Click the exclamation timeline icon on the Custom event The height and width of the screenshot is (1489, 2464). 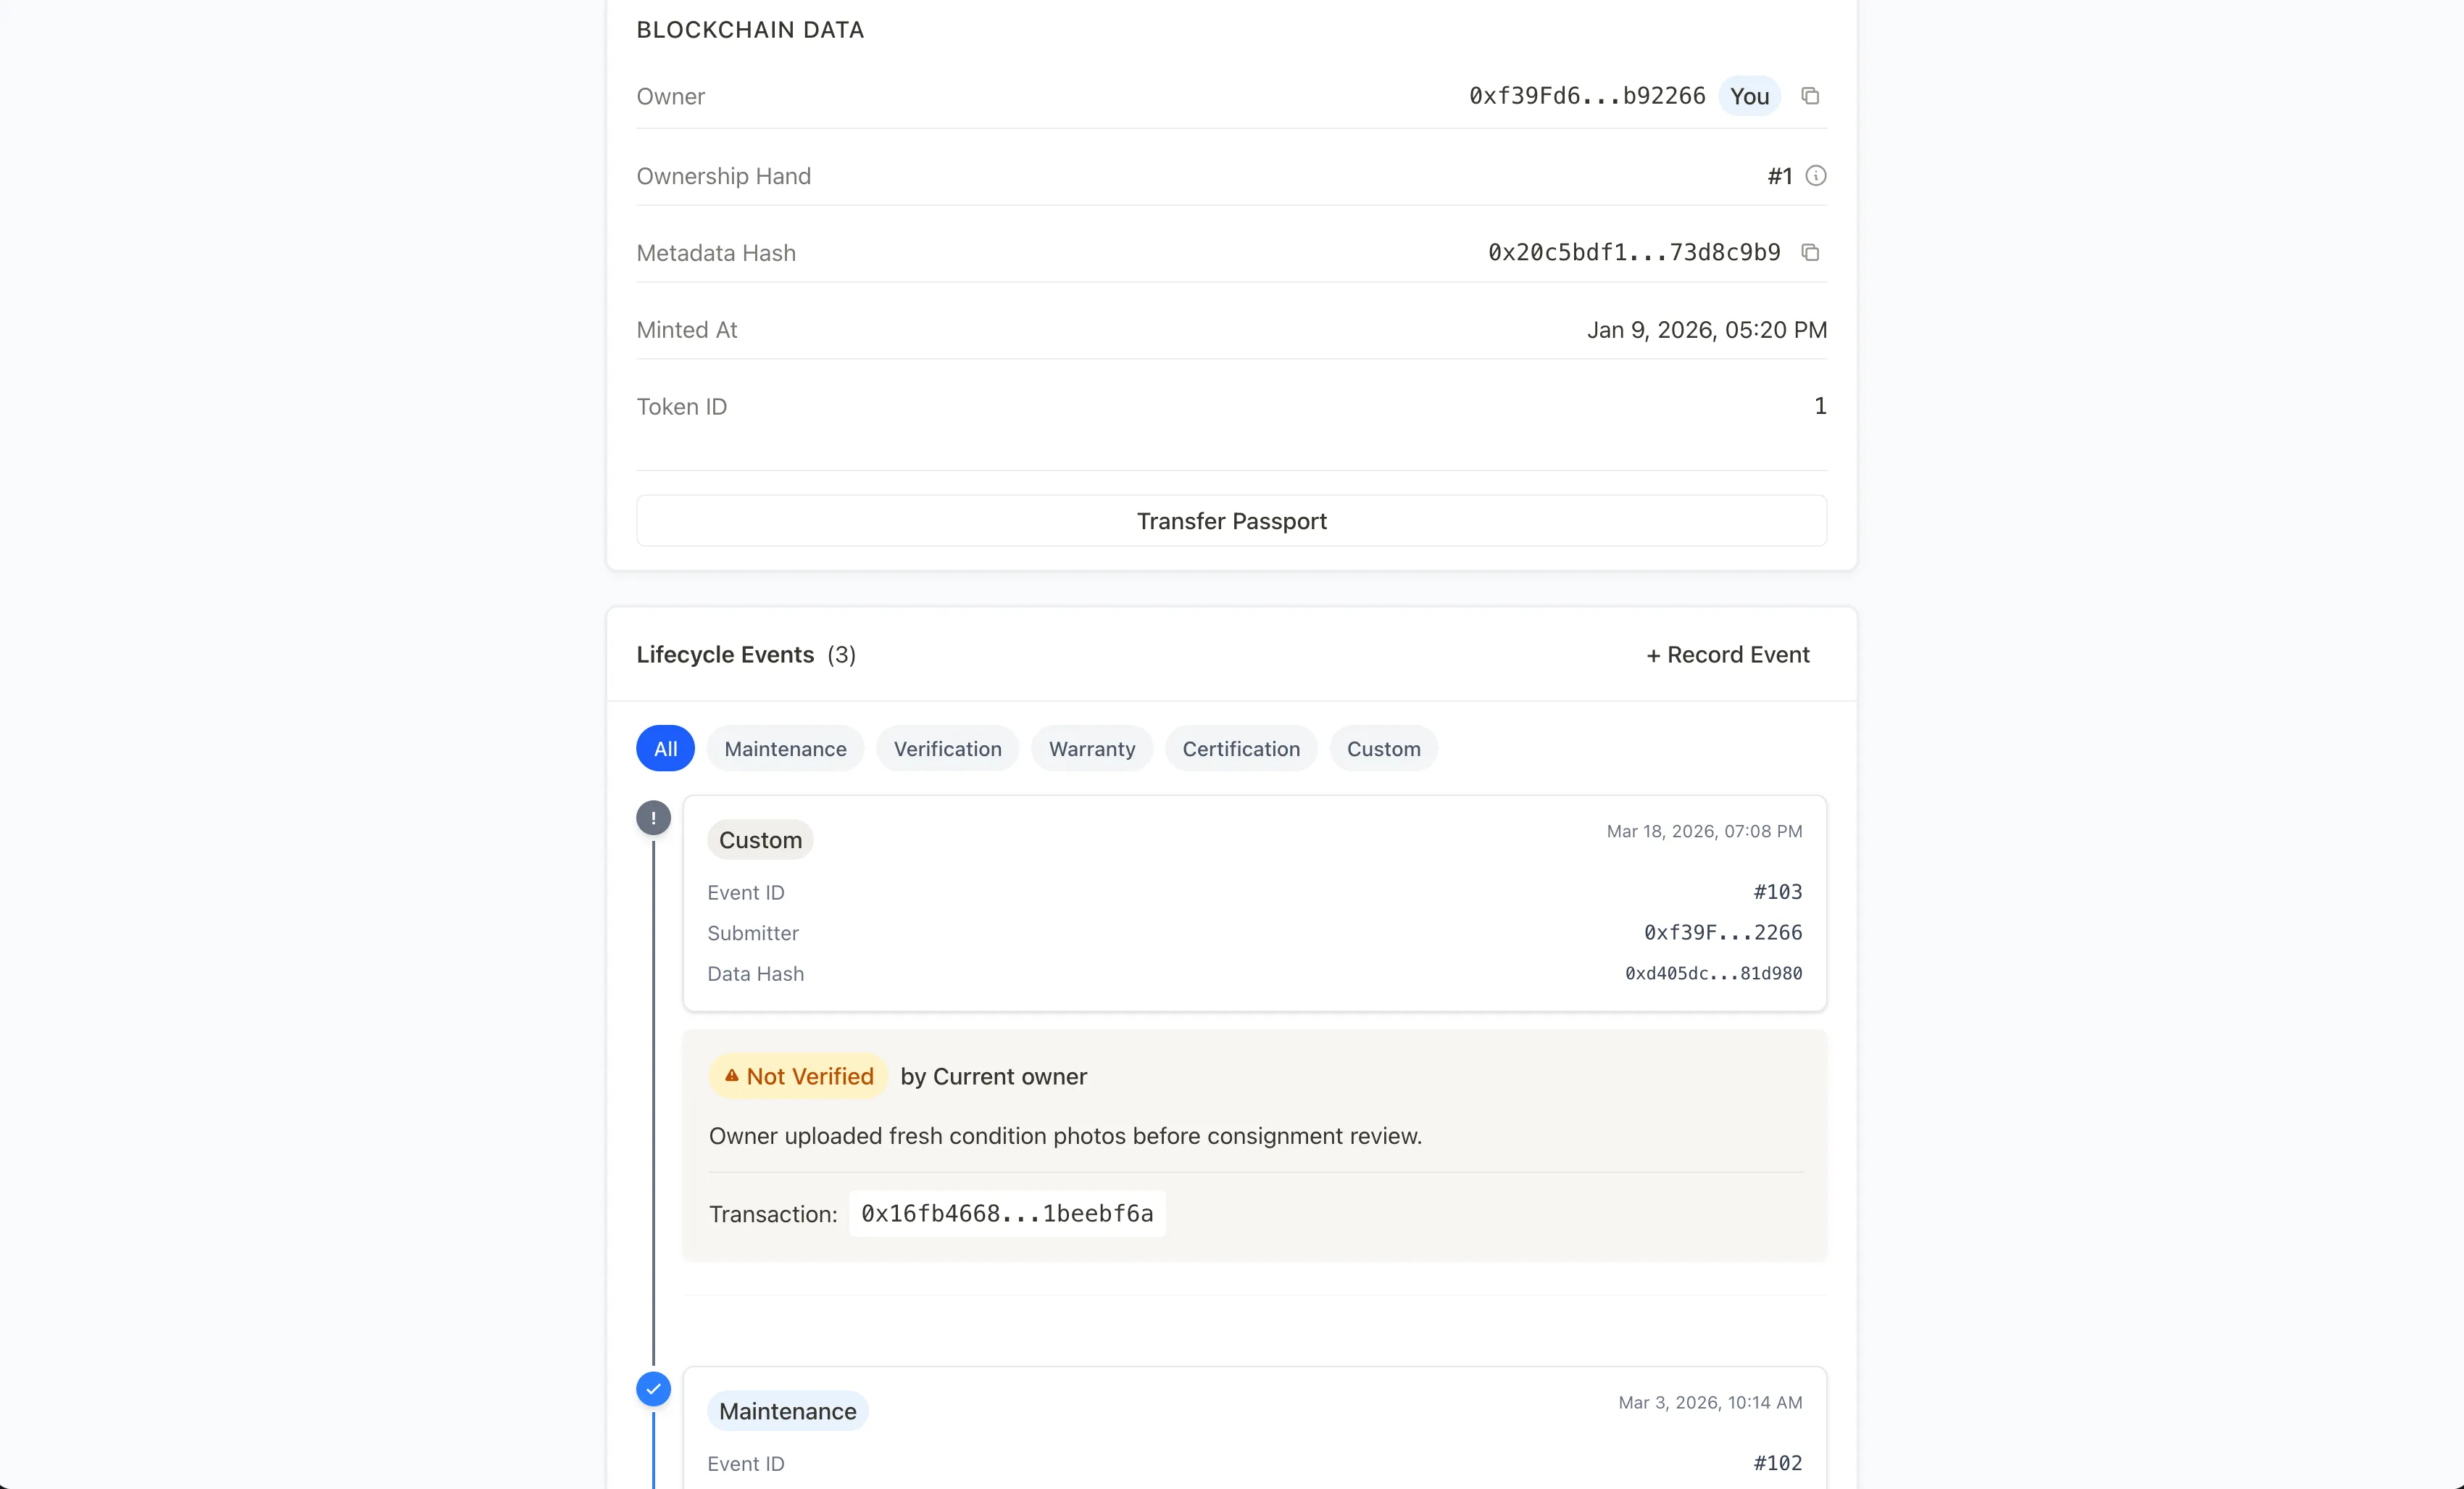click(653, 817)
